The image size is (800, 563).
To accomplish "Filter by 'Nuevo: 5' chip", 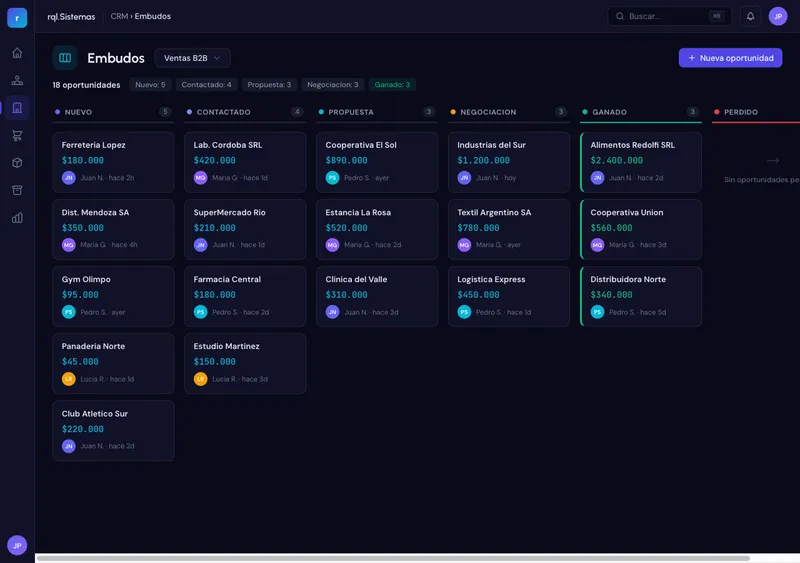I will (150, 85).
